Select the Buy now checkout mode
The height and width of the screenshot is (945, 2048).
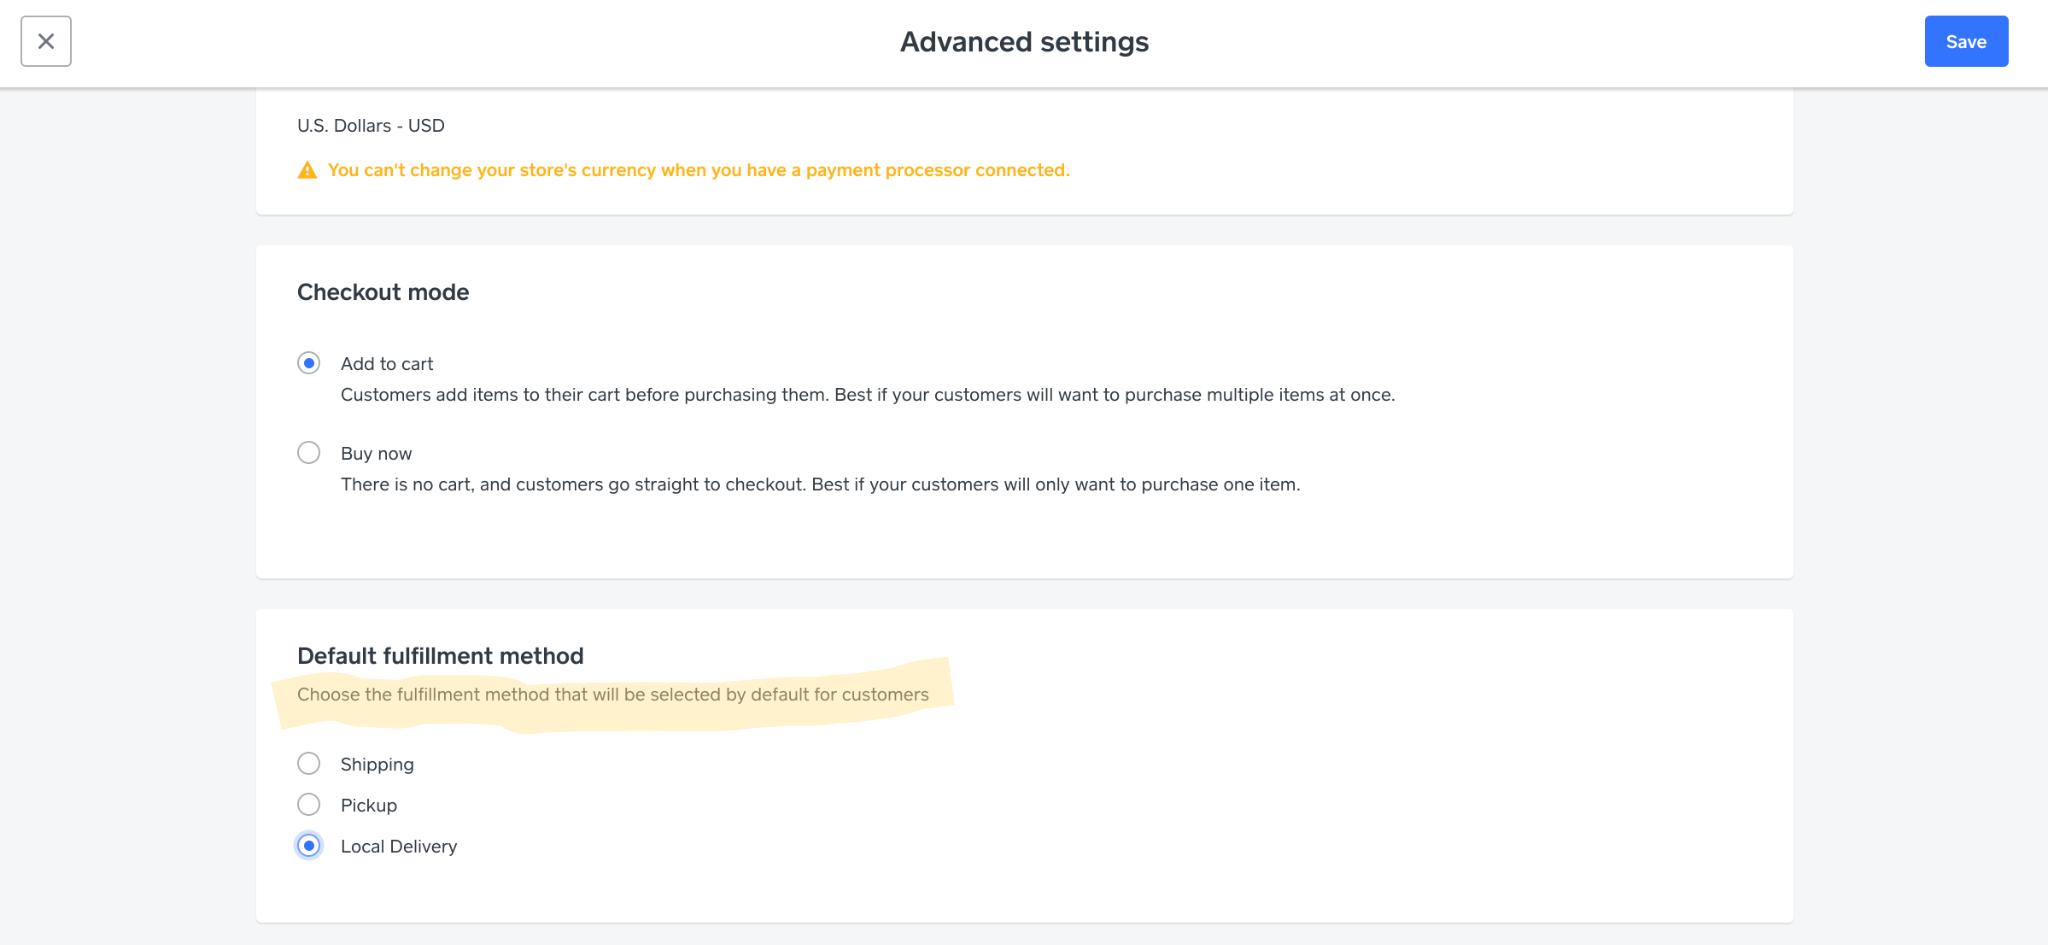[x=309, y=452]
